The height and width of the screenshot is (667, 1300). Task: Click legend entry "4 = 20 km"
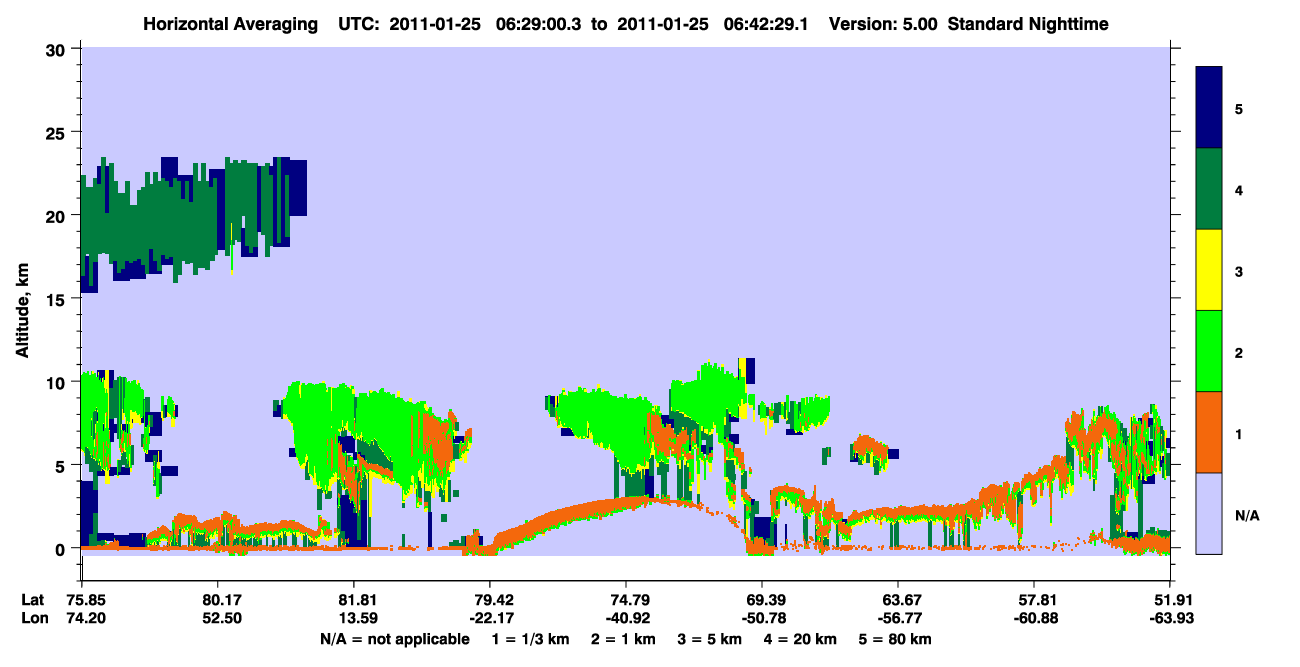800,639
